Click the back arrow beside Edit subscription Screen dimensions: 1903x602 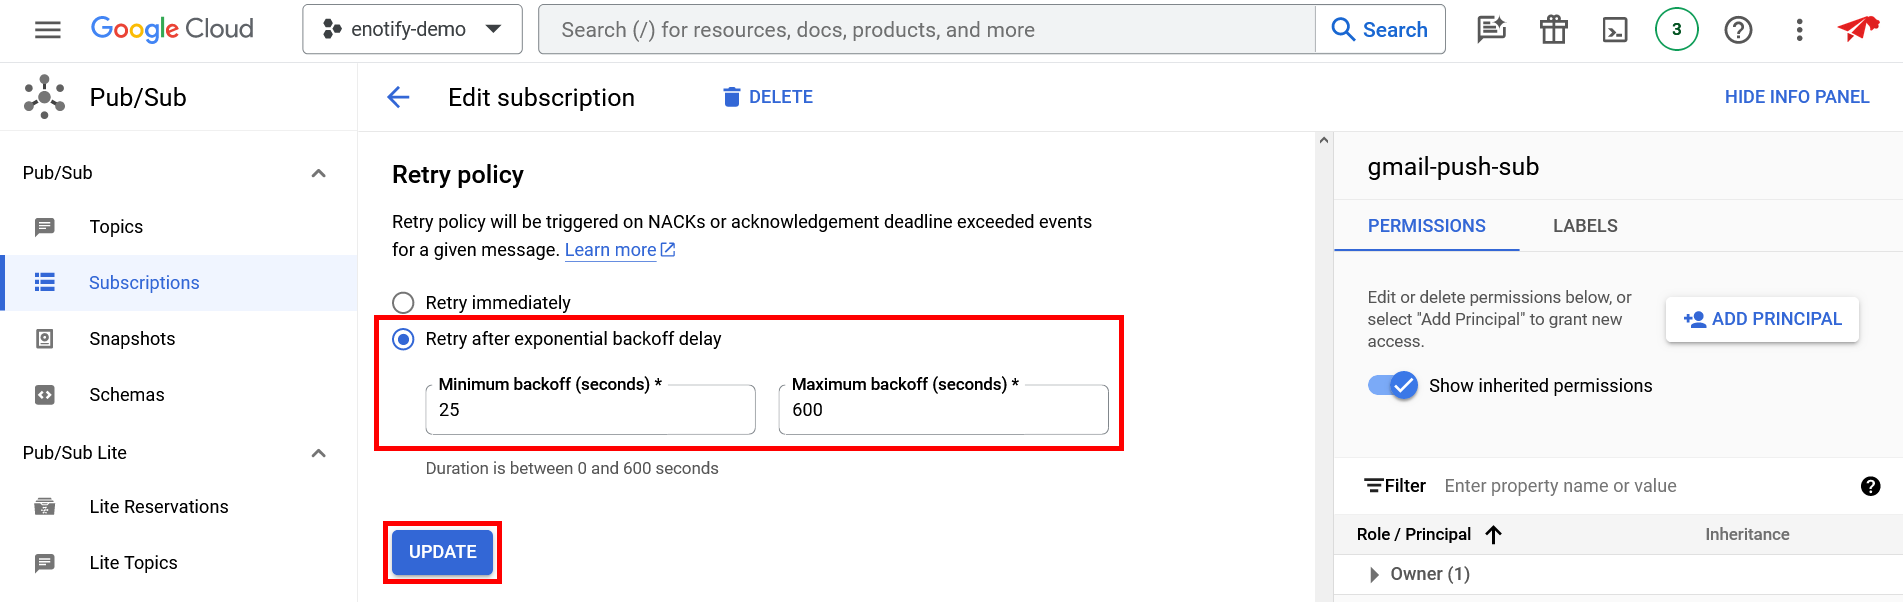click(398, 97)
